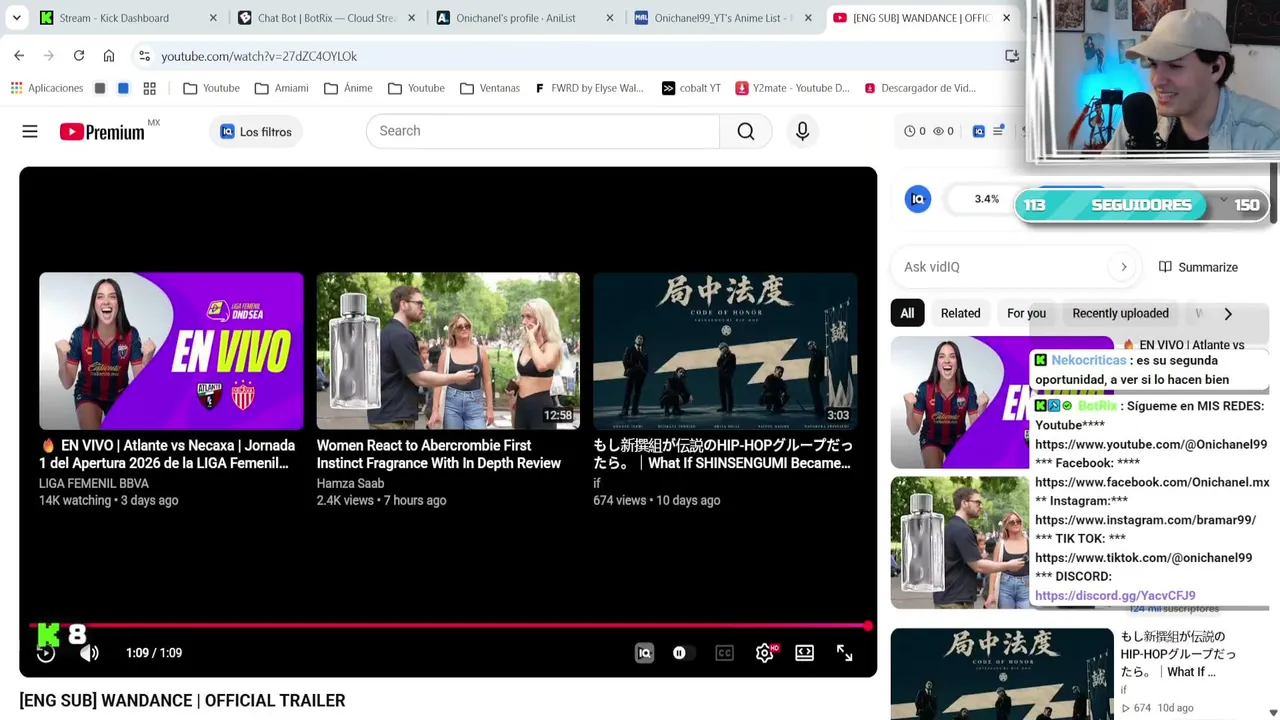Click the vidIQ clock stat icon
Screen dimensions: 1280x720
[909, 131]
